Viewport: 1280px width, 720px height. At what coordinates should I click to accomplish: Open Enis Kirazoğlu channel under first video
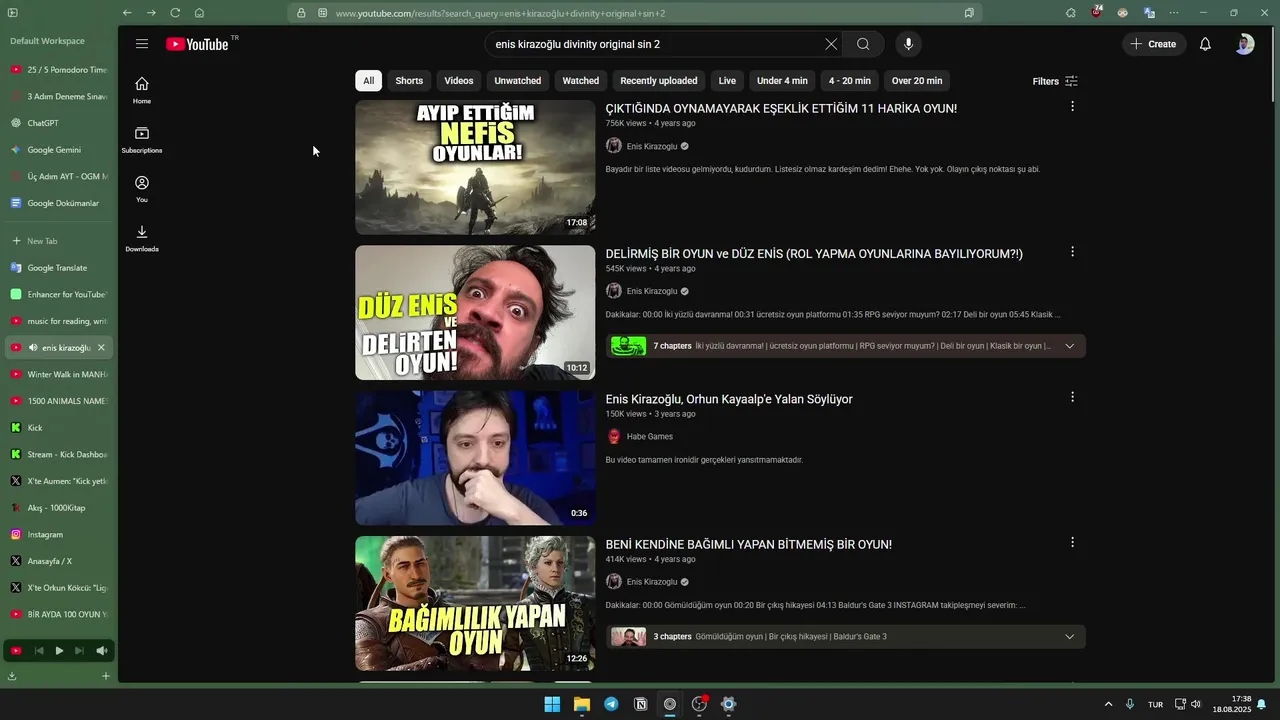tap(652, 146)
